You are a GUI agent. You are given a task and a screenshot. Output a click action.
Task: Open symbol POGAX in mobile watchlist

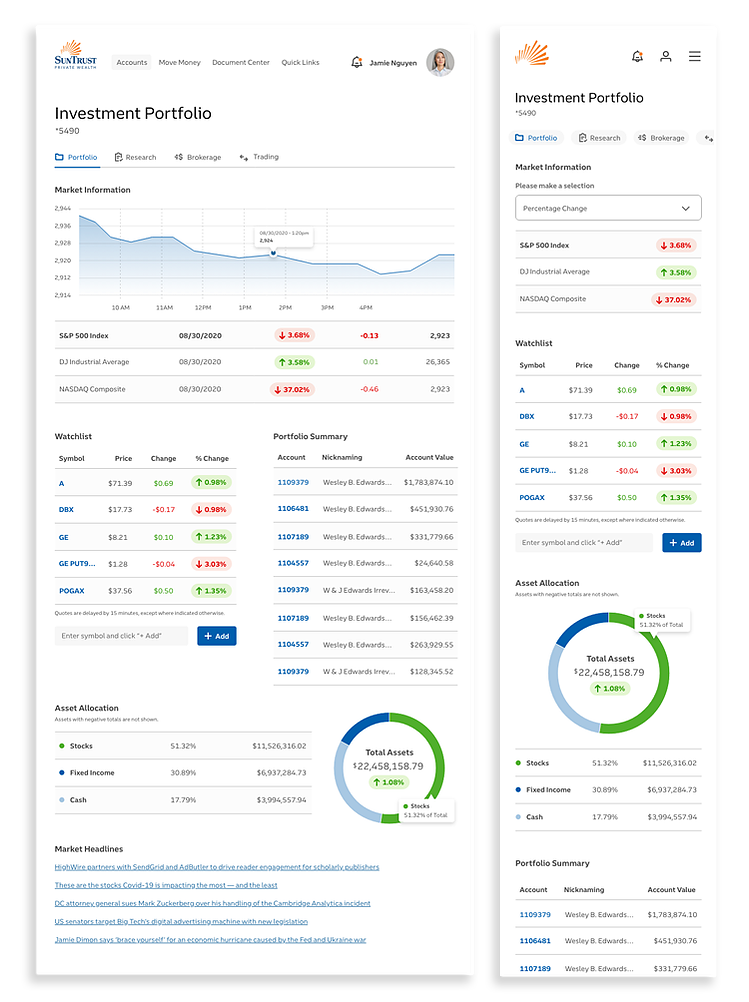pos(532,498)
